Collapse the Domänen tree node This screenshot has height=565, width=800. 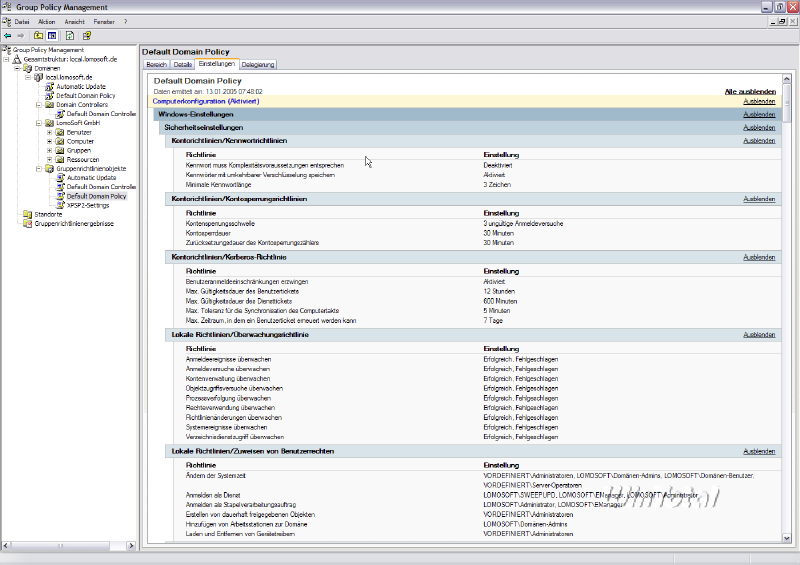(x=16, y=68)
